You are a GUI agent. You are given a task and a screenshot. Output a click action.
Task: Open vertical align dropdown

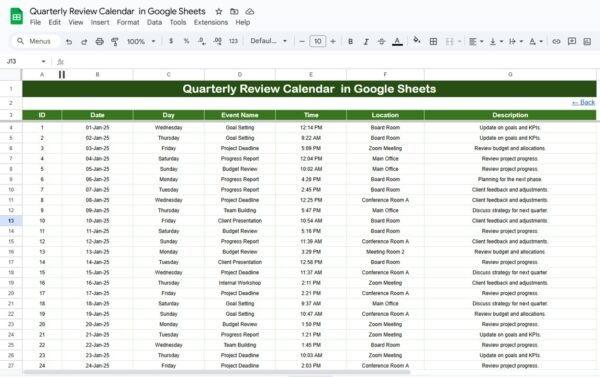pos(496,41)
